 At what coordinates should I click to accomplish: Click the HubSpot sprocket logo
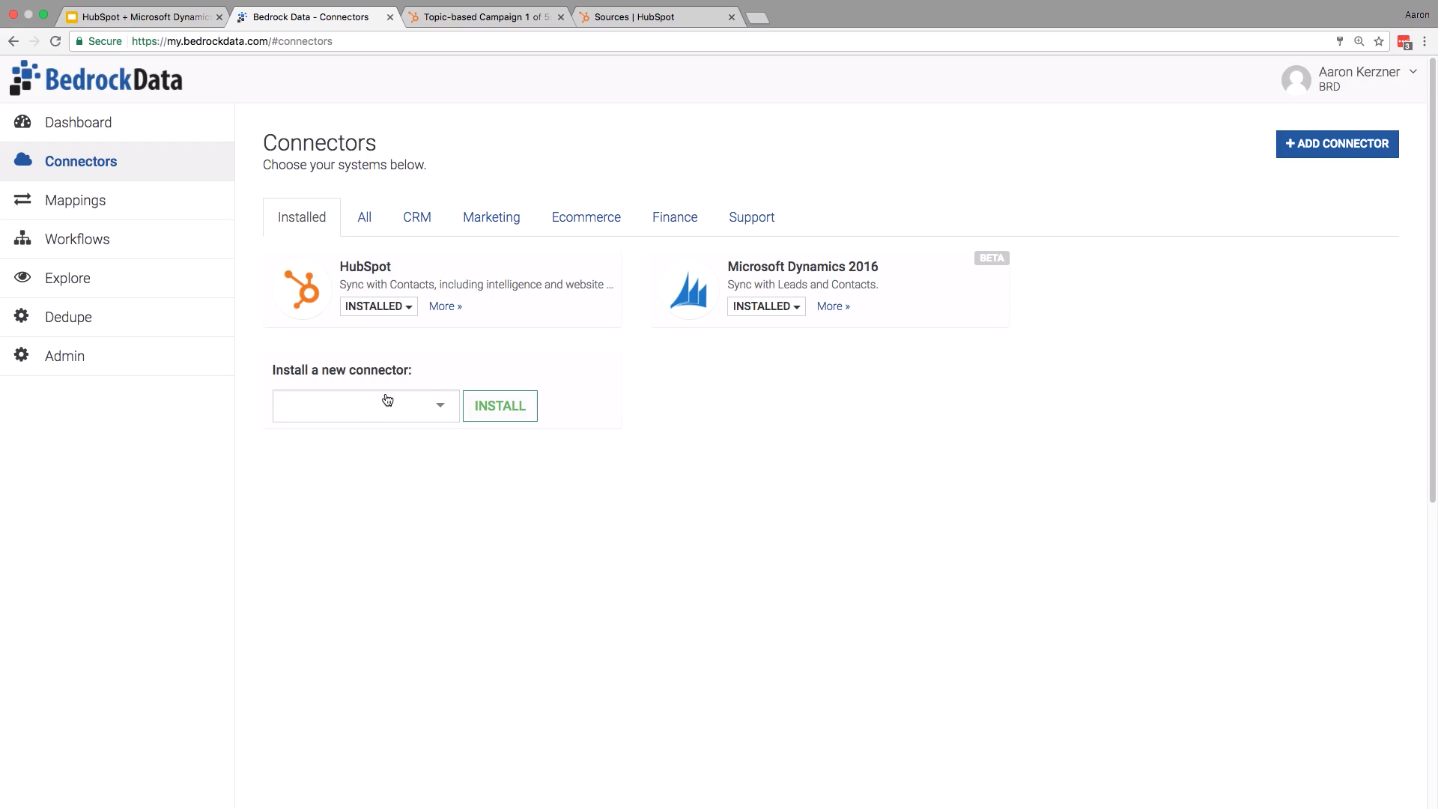301,290
